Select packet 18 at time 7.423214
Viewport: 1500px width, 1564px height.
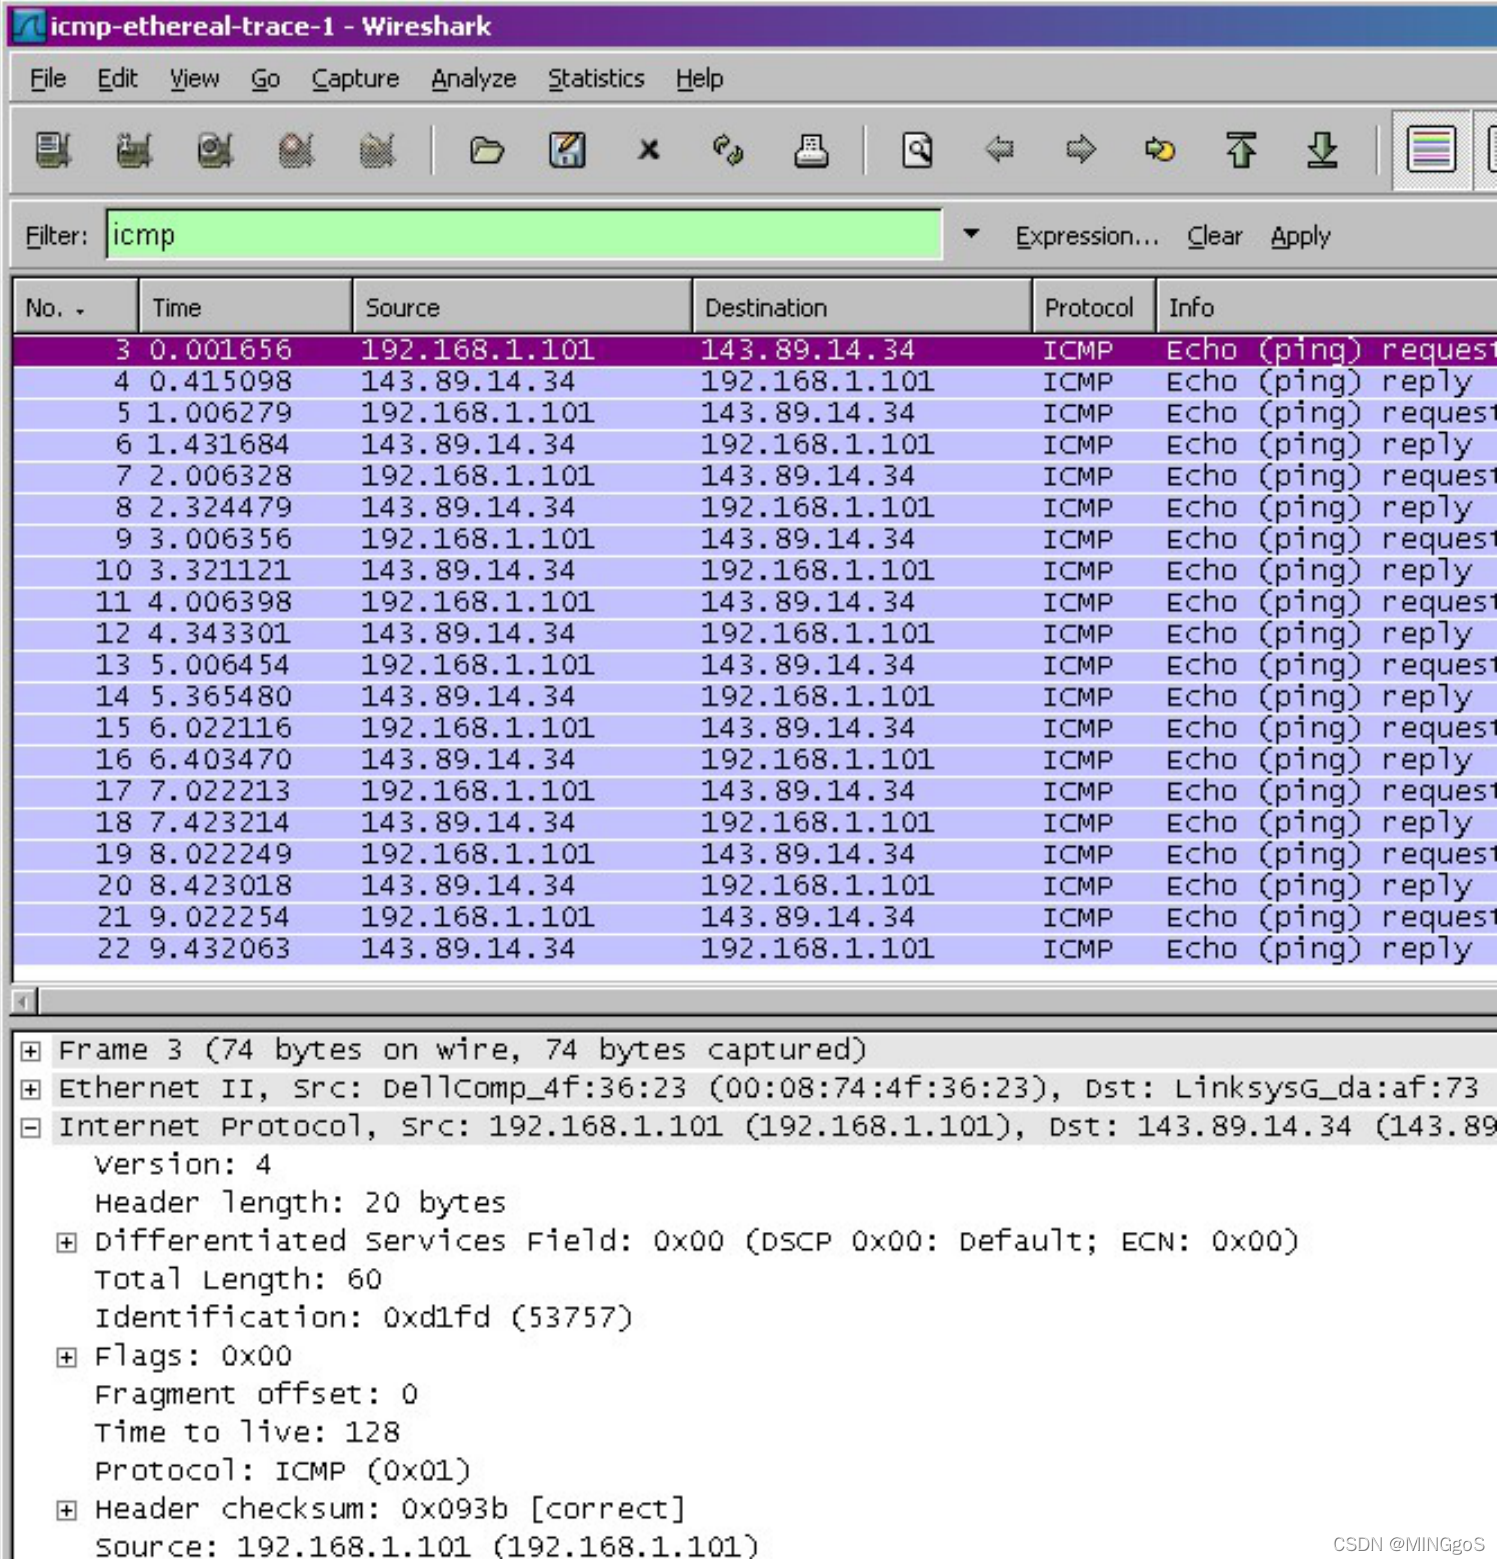pos(755,824)
